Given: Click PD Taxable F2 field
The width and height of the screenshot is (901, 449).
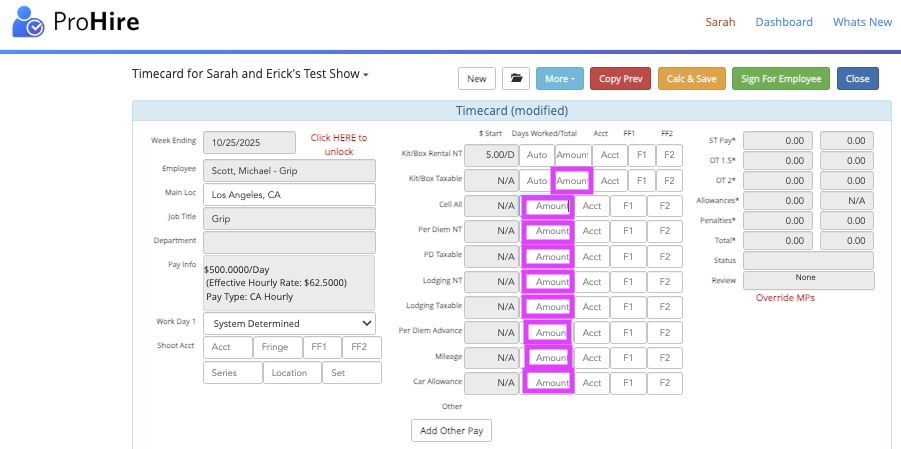Looking at the screenshot, I should click(x=665, y=256).
